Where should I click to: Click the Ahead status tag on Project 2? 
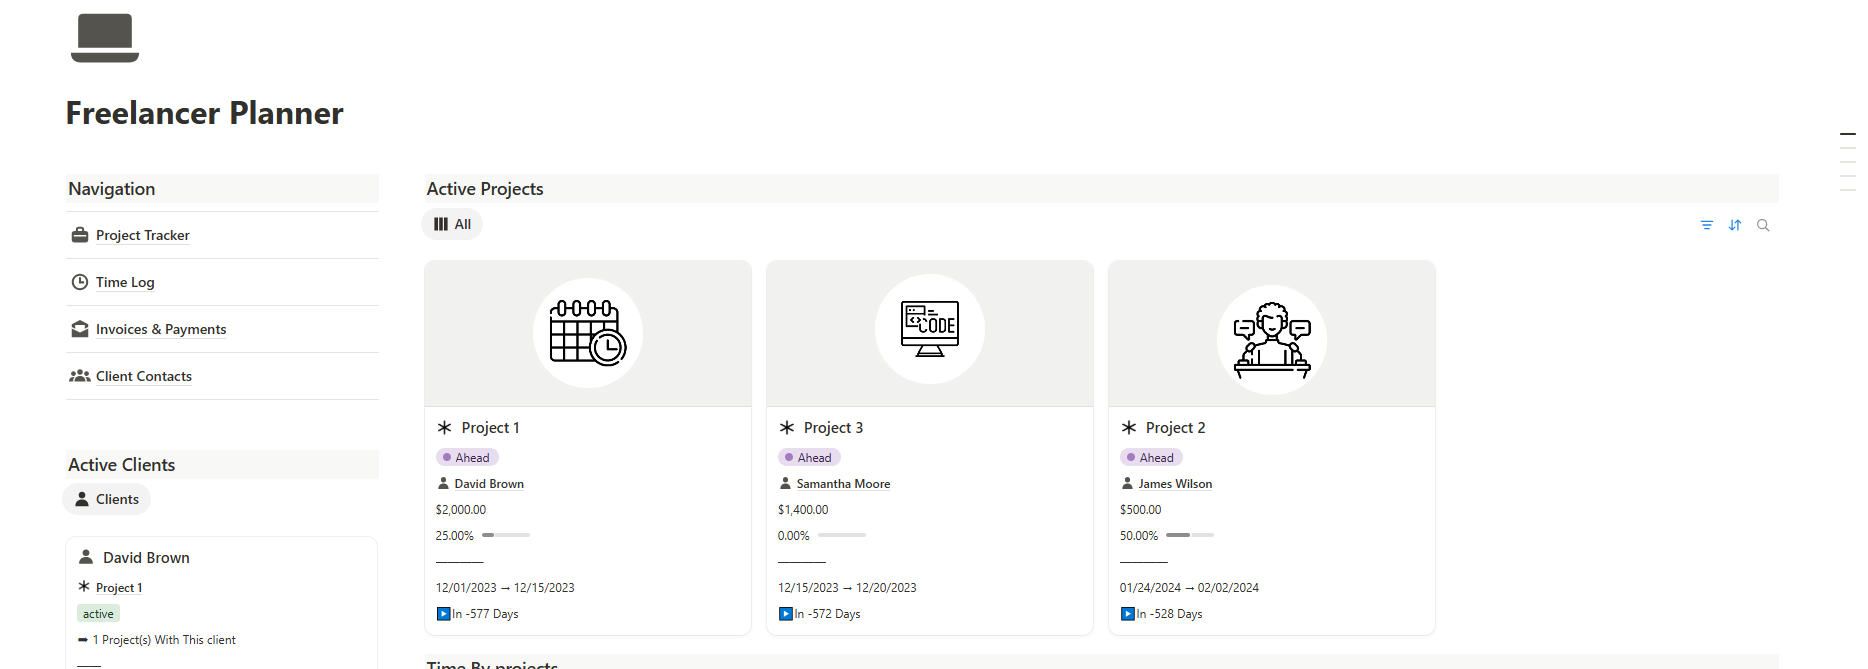[1151, 457]
